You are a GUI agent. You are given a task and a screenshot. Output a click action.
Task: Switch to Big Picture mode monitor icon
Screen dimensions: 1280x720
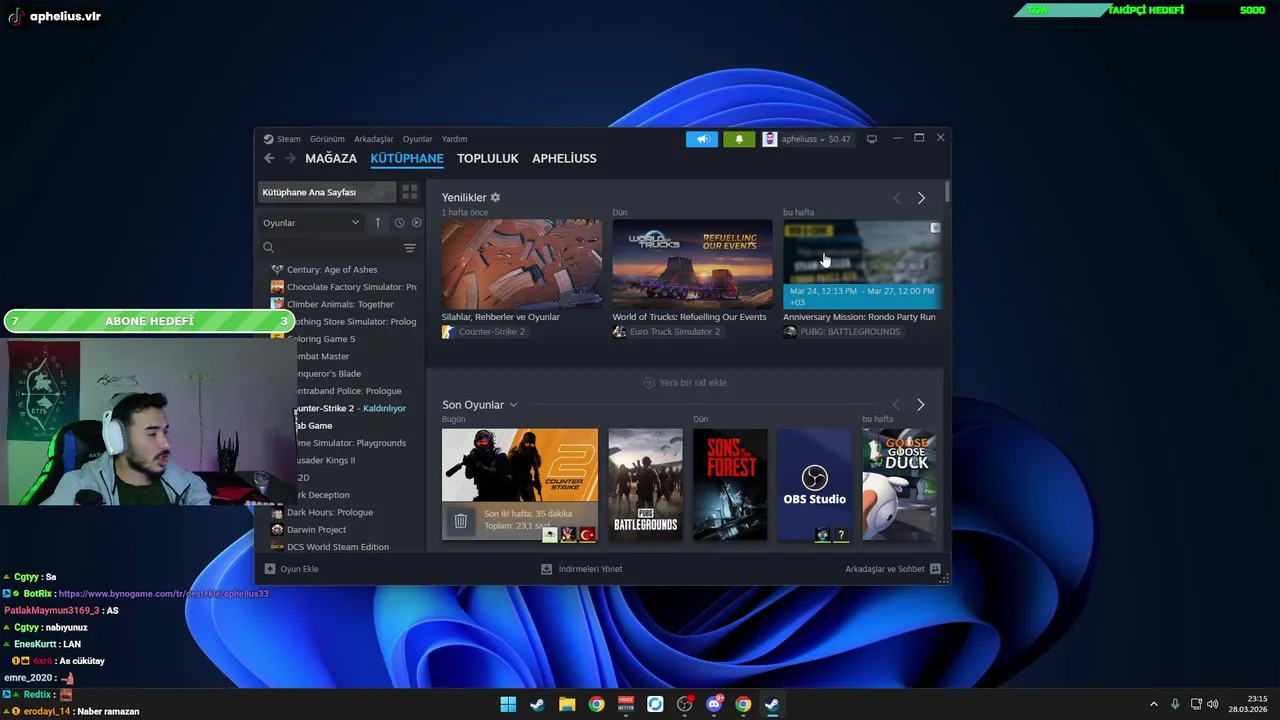click(872, 139)
